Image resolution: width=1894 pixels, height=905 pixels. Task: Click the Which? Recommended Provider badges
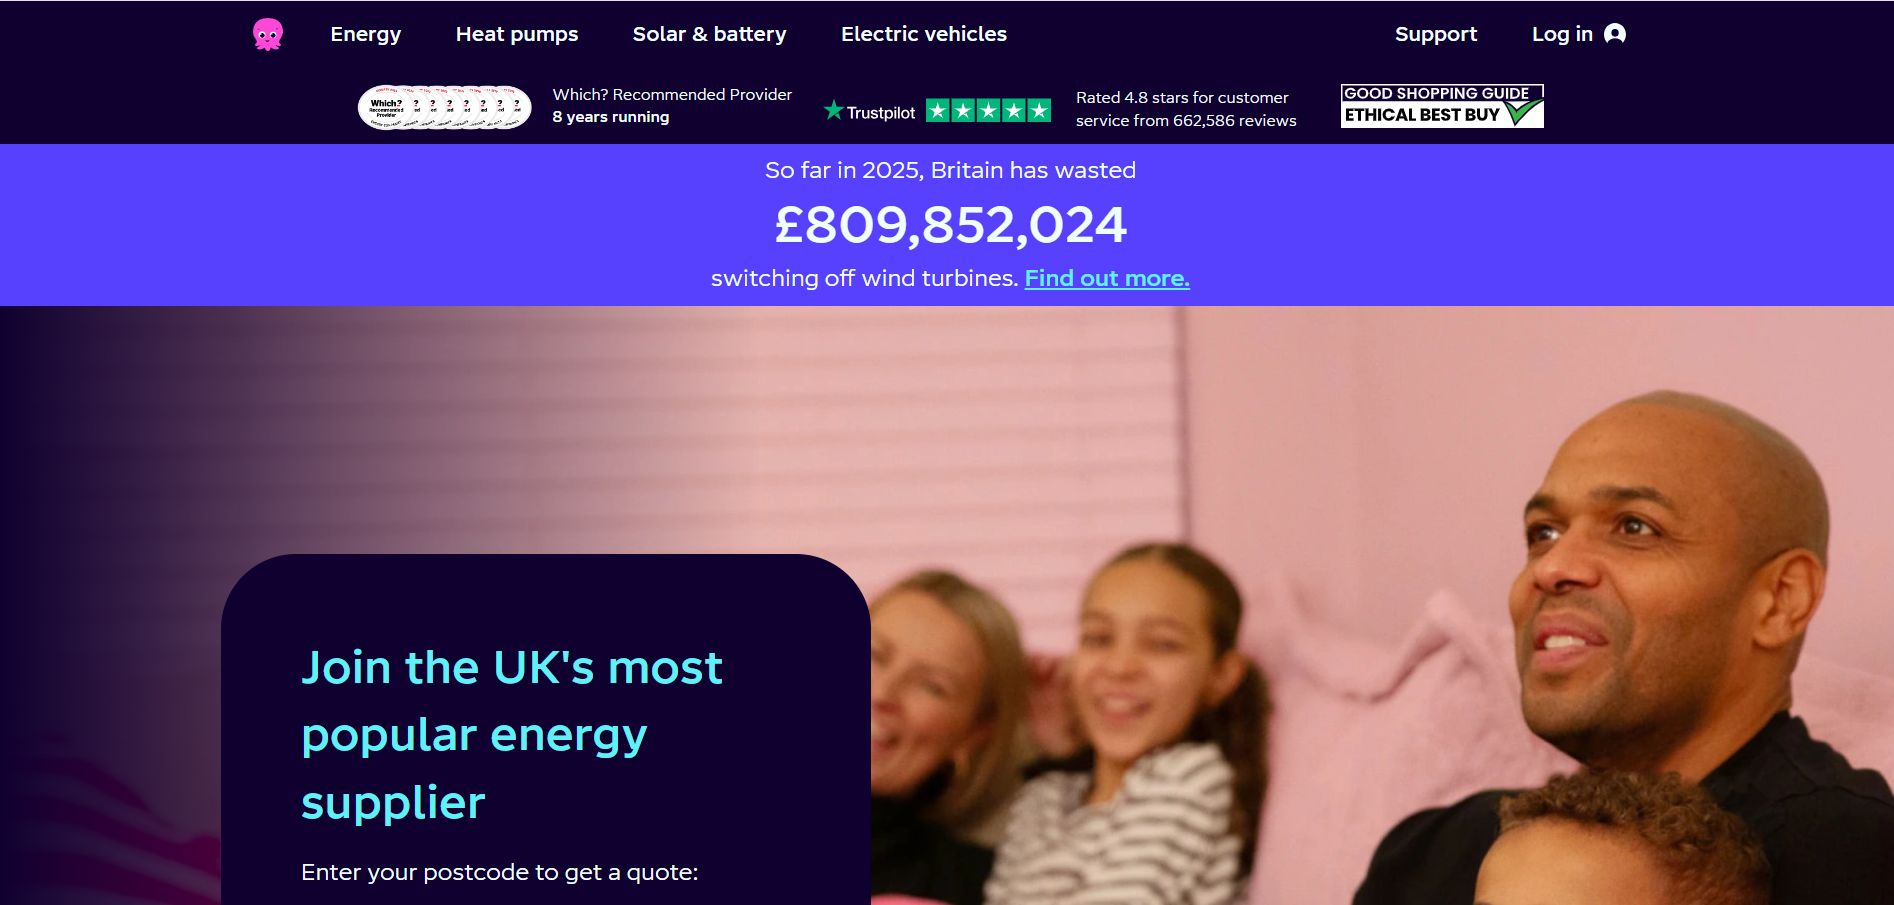click(445, 107)
